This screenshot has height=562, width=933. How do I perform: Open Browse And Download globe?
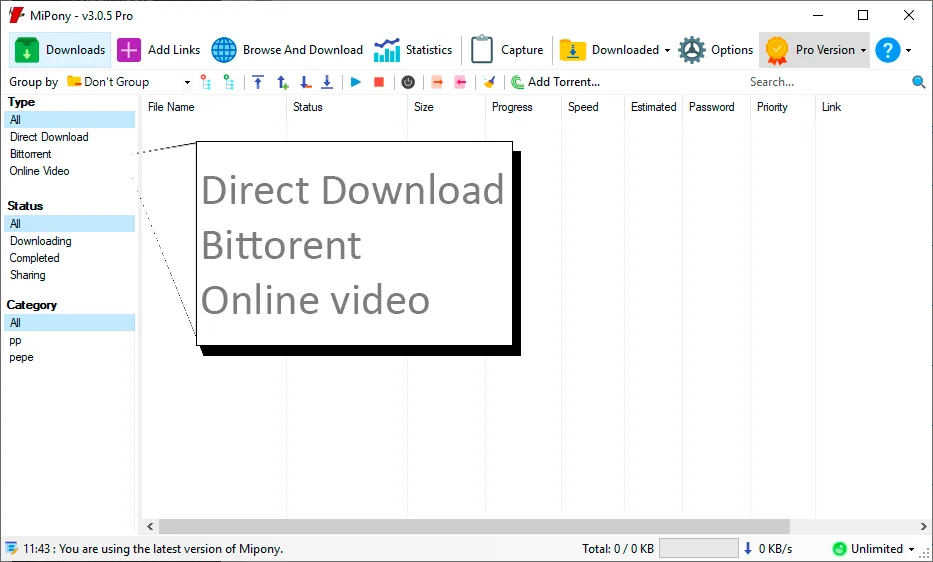point(224,50)
